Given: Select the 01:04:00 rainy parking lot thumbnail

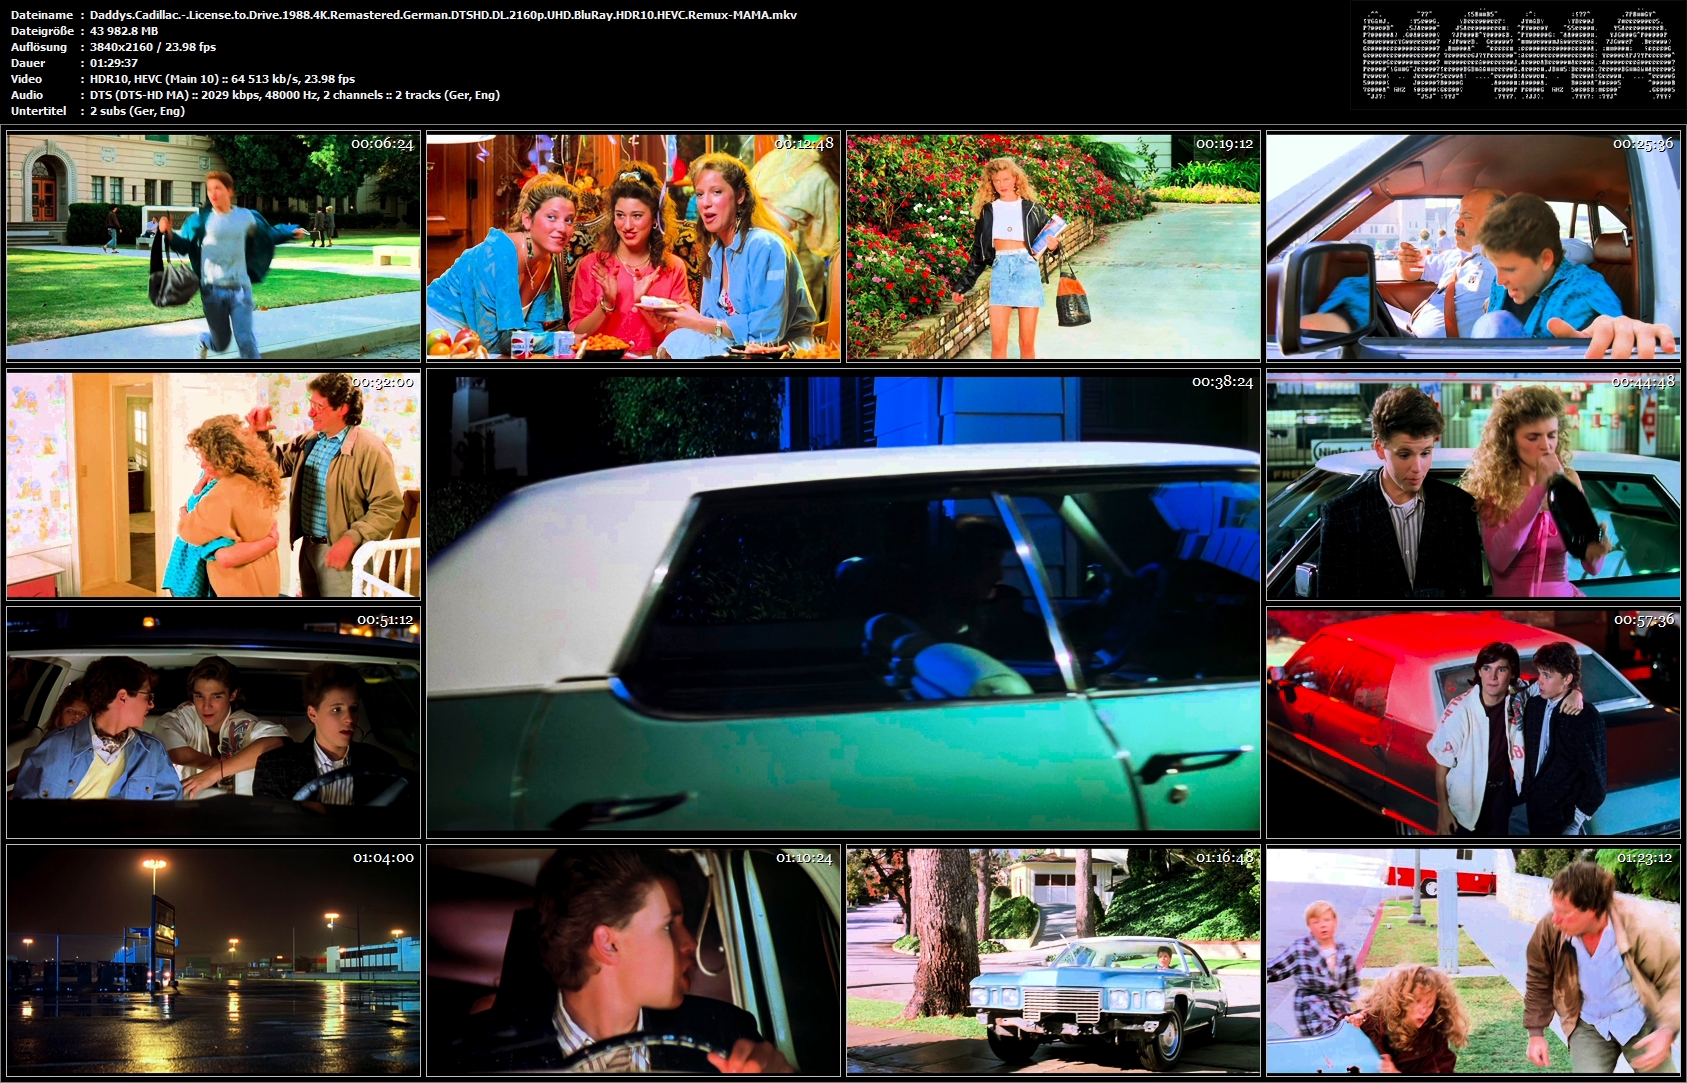Looking at the screenshot, I should [213, 961].
